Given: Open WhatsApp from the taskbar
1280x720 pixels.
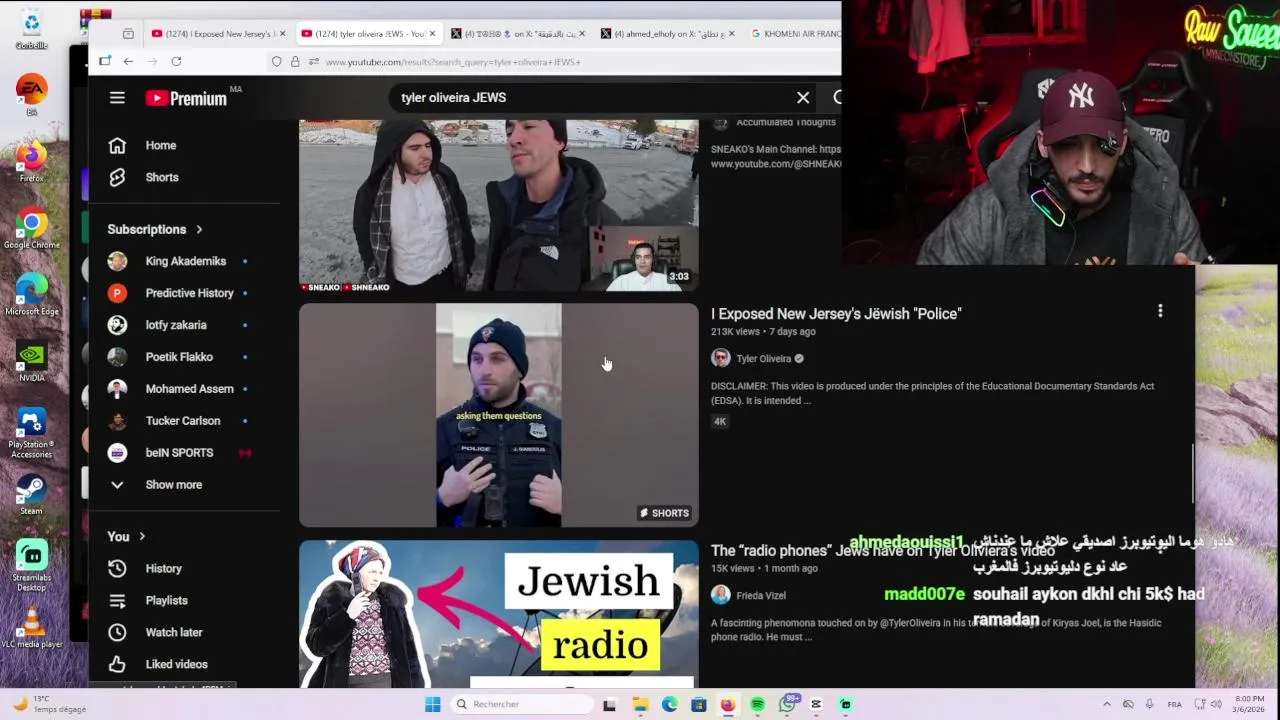Looking at the screenshot, I should coord(787,704).
